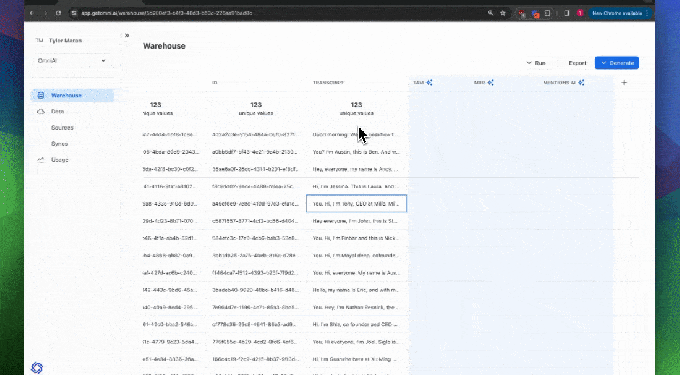680x375 pixels.
Task: Click the browser forward arrow
Action: click(x=45, y=13)
